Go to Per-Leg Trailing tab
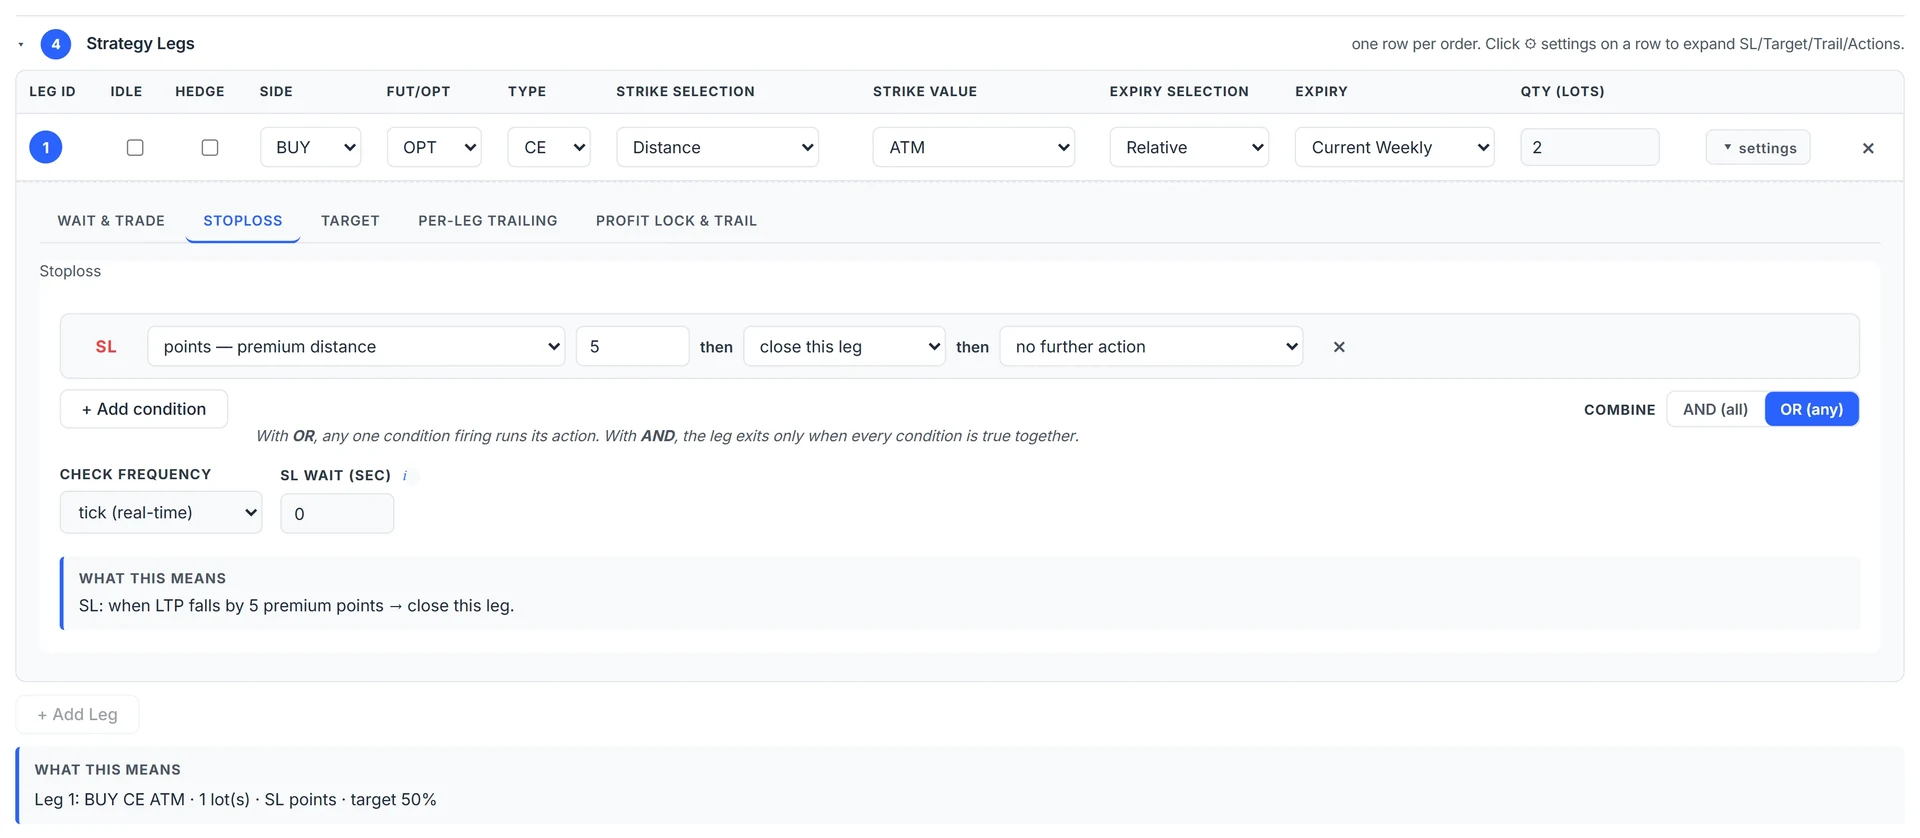 coord(488,221)
